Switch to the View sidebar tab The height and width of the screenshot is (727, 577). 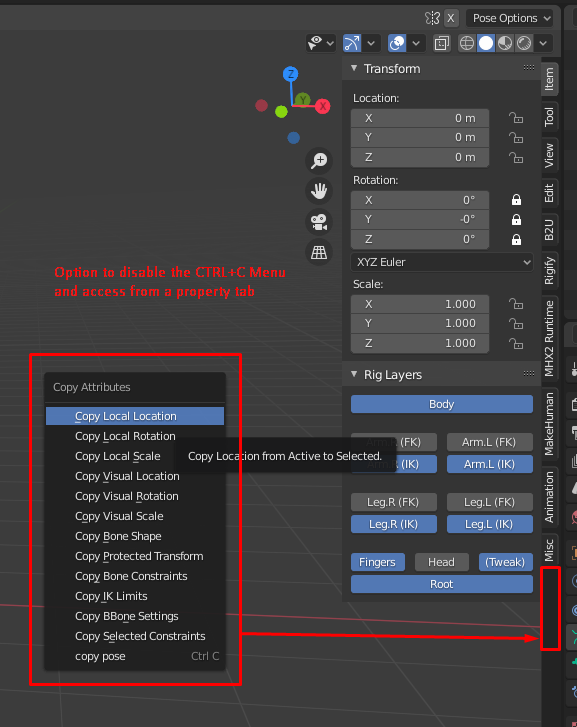[550, 155]
